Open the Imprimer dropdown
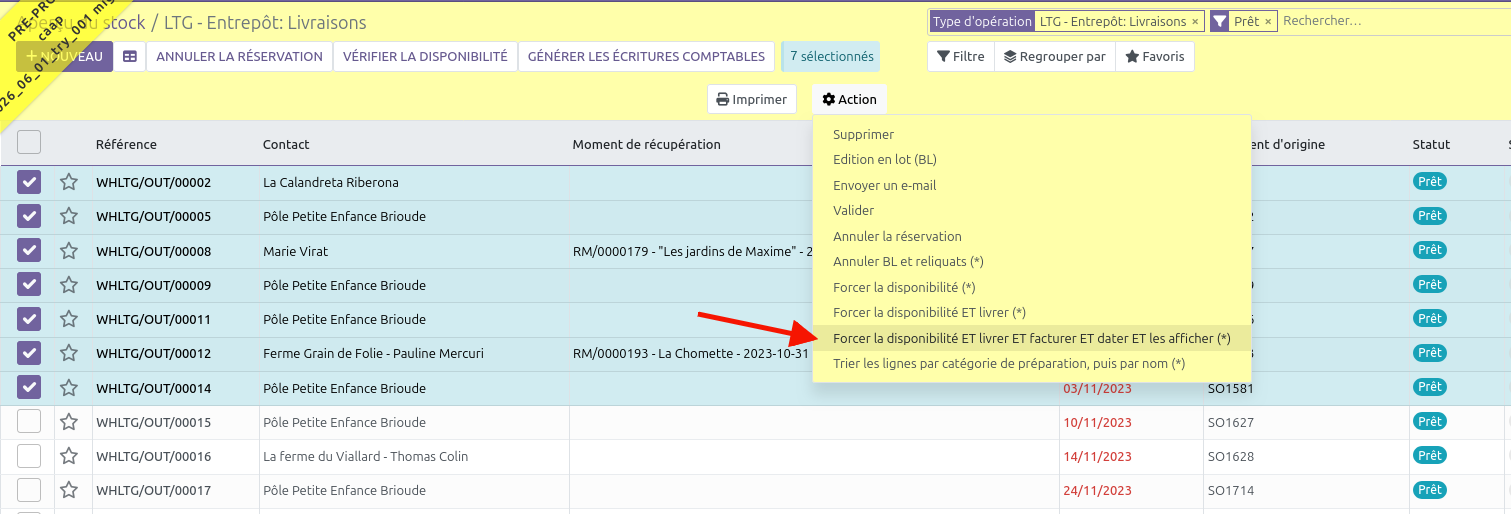The width and height of the screenshot is (1511, 514). (x=752, y=99)
